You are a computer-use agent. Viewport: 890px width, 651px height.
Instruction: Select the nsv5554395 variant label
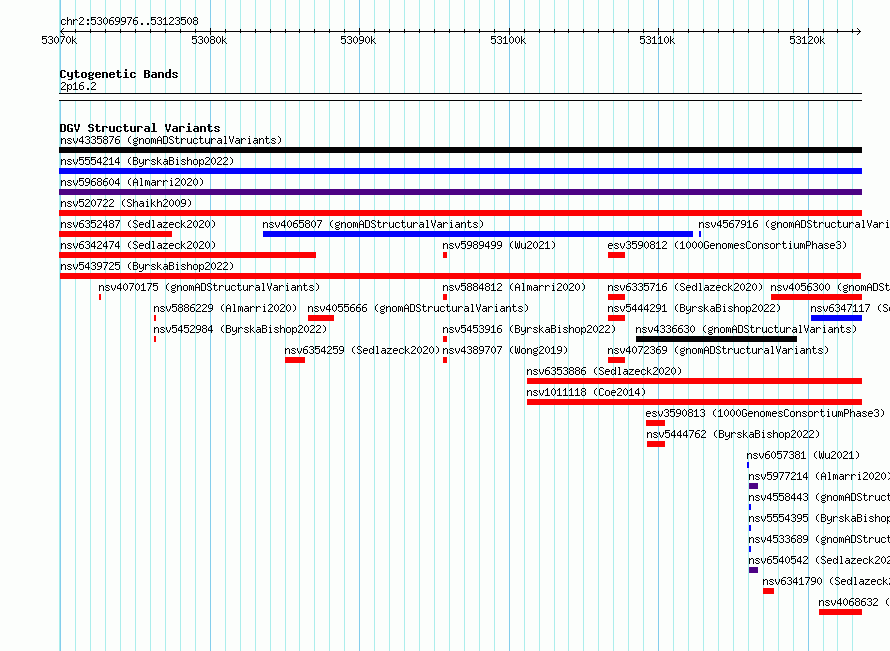[x=819, y=518]
